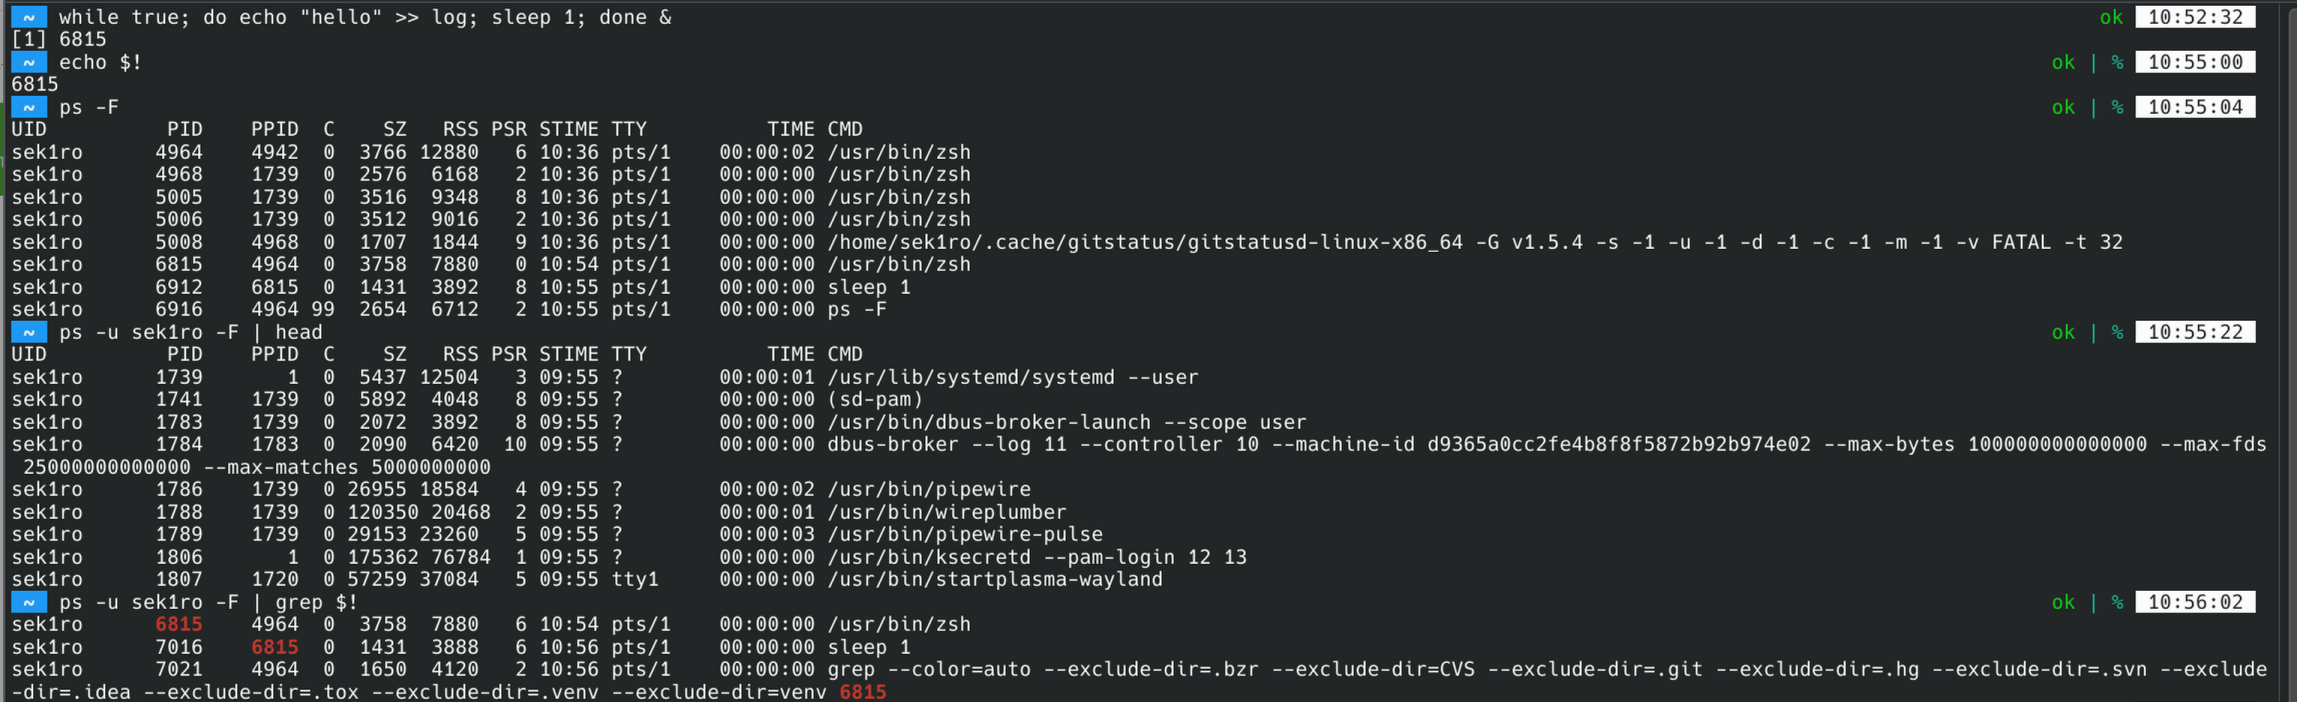This screenshot has width=2297, height=702.
Task: Select the 10:55:04 timestamp badge
Action: tap(2194, 107)
